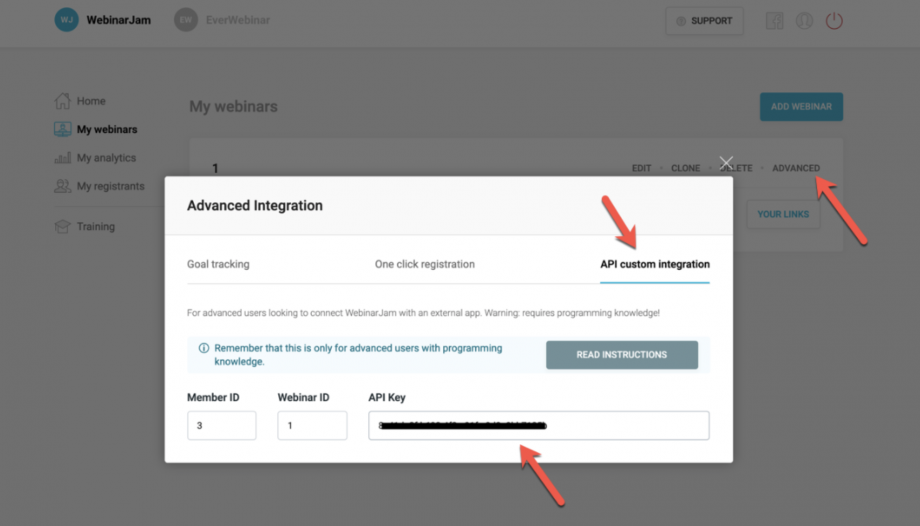Click the Training graduation cap icon
Screen dimensions: 920x526
tap(62, 227)
